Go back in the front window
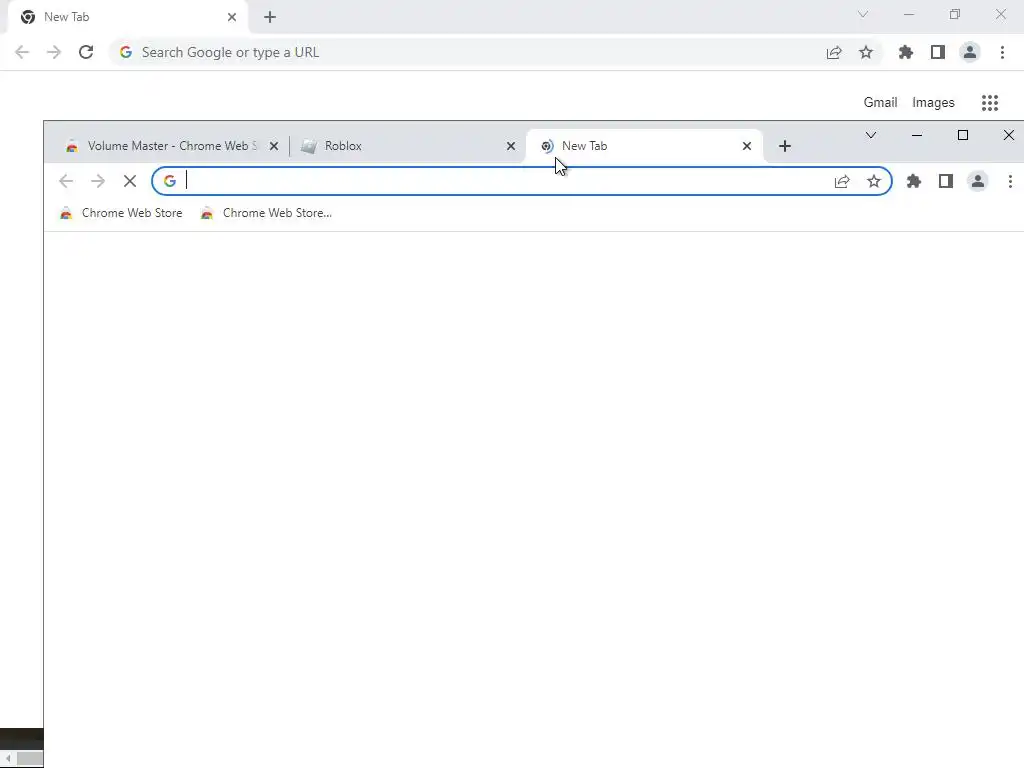1024x768 pixels. (x=66, y=181)
